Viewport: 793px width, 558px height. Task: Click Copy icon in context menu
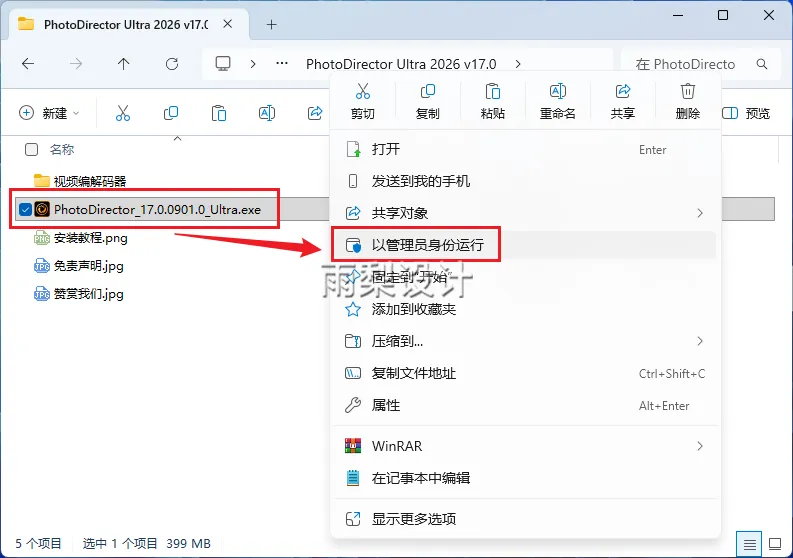point(427,92)
